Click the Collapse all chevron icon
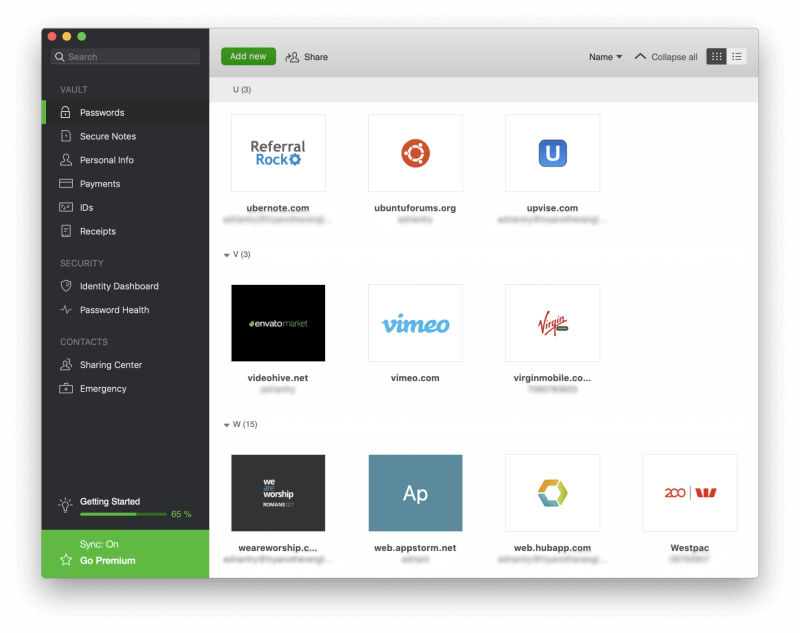This screenshot has width=800, height=633. (640, 57)
